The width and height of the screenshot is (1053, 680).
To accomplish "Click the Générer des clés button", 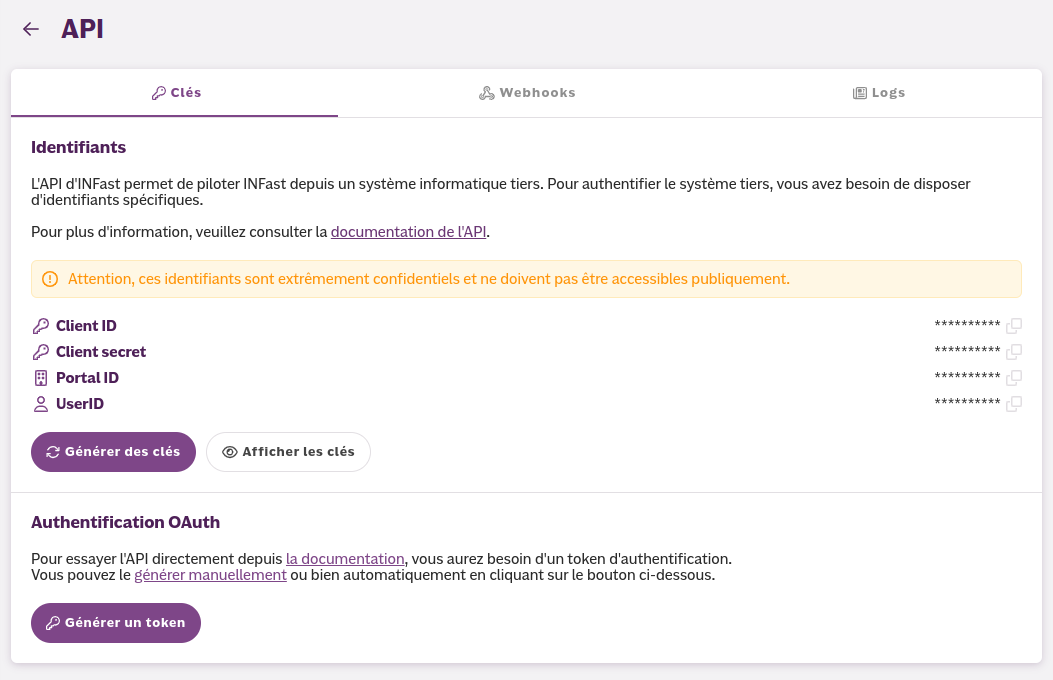I will pyautogui.click(x=113, y=452).
